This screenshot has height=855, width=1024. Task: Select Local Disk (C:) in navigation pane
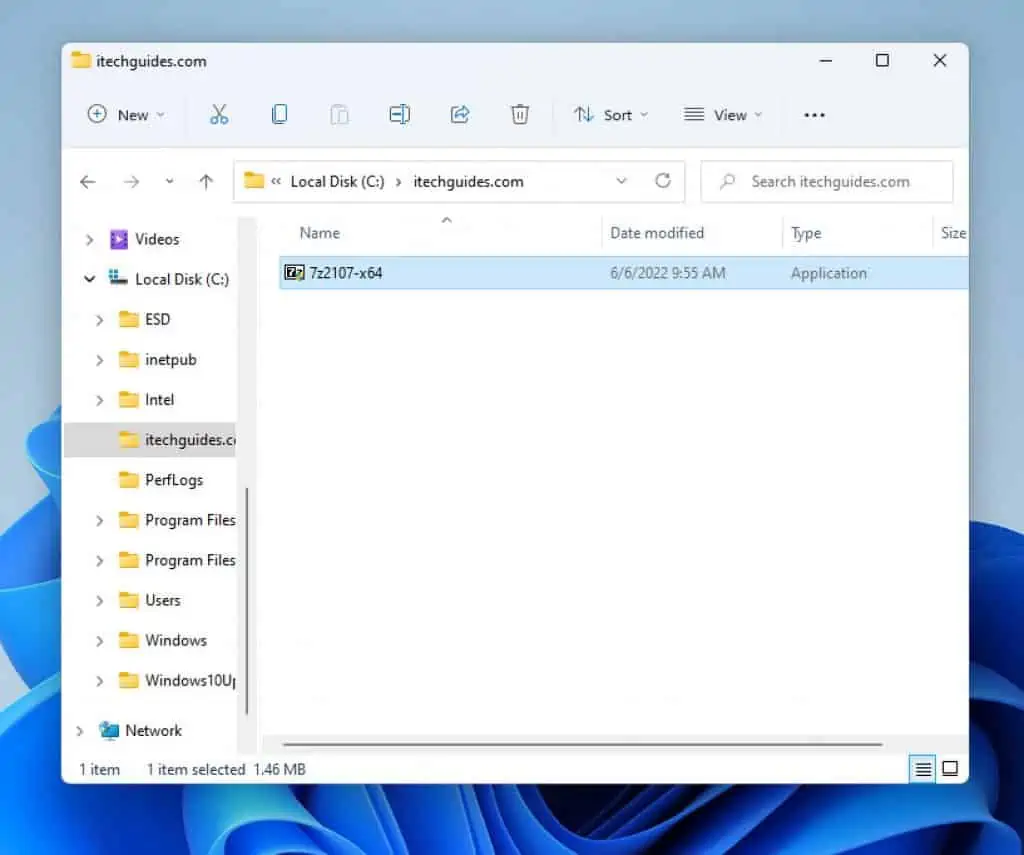click(x=182, y=280)
